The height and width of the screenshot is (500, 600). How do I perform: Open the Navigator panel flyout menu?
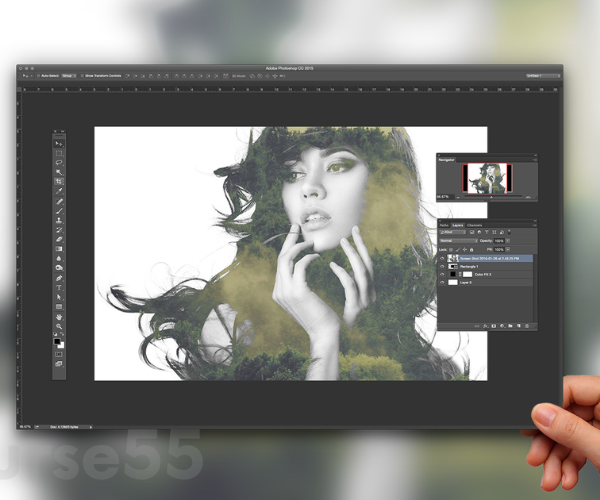coord(535,160)
